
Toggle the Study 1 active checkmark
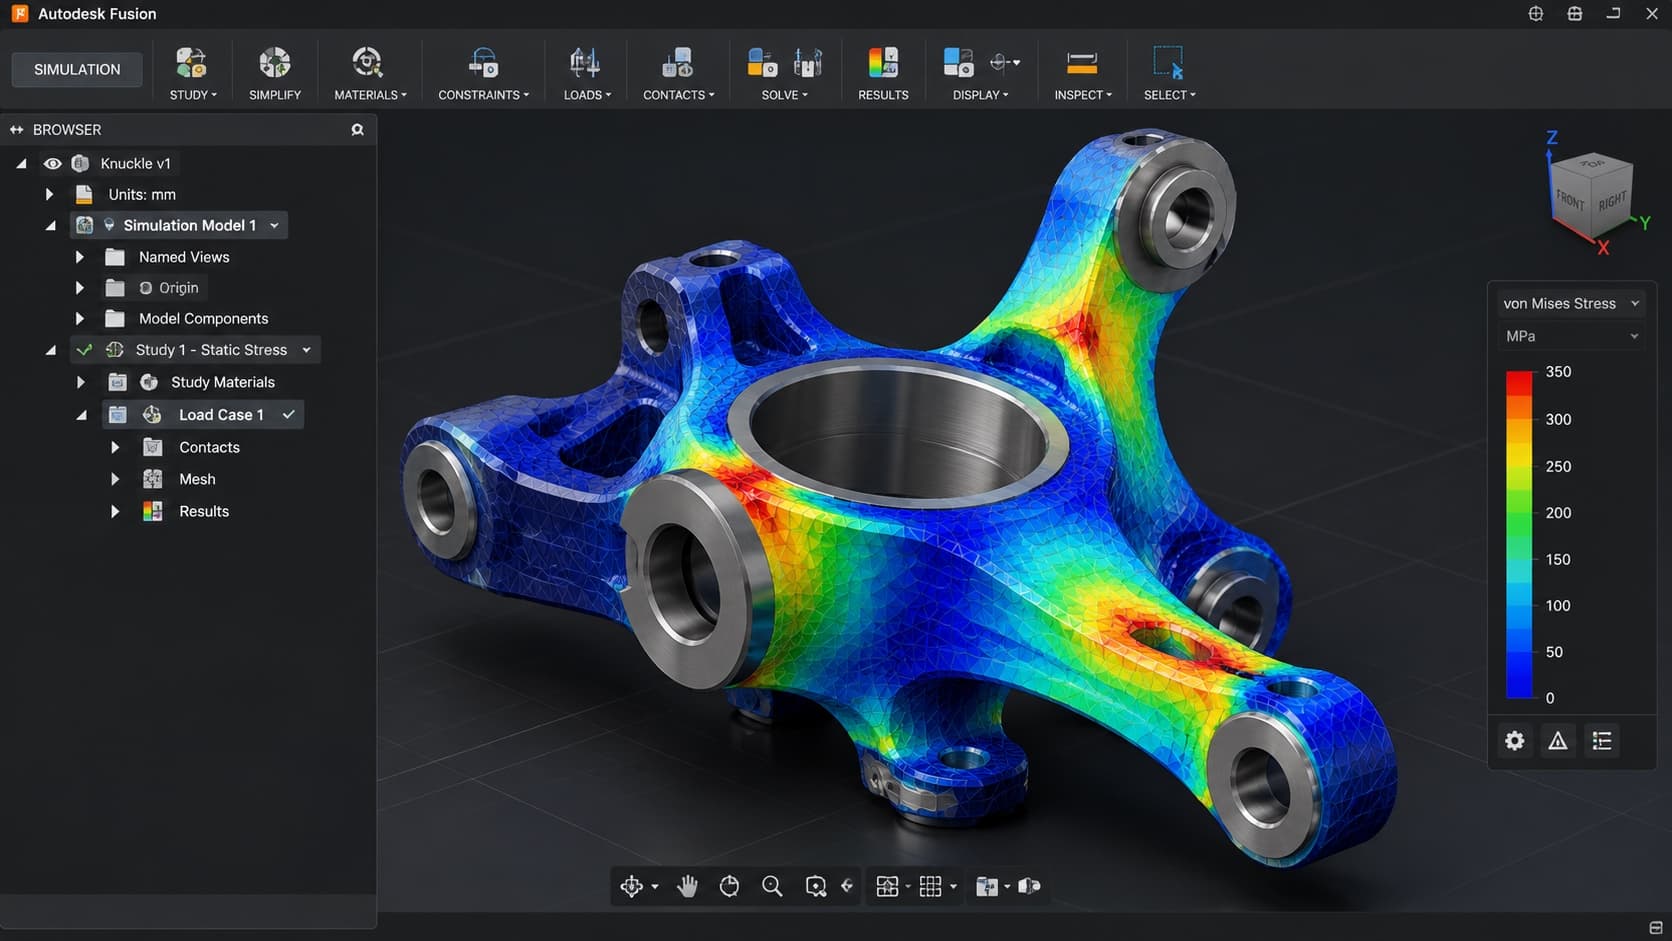point(84,350)
